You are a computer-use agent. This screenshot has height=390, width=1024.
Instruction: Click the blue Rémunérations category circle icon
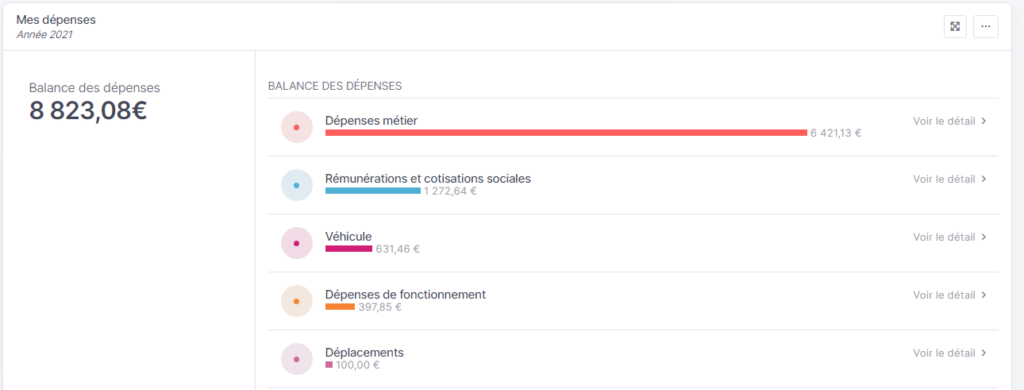[x=296, y=186]
